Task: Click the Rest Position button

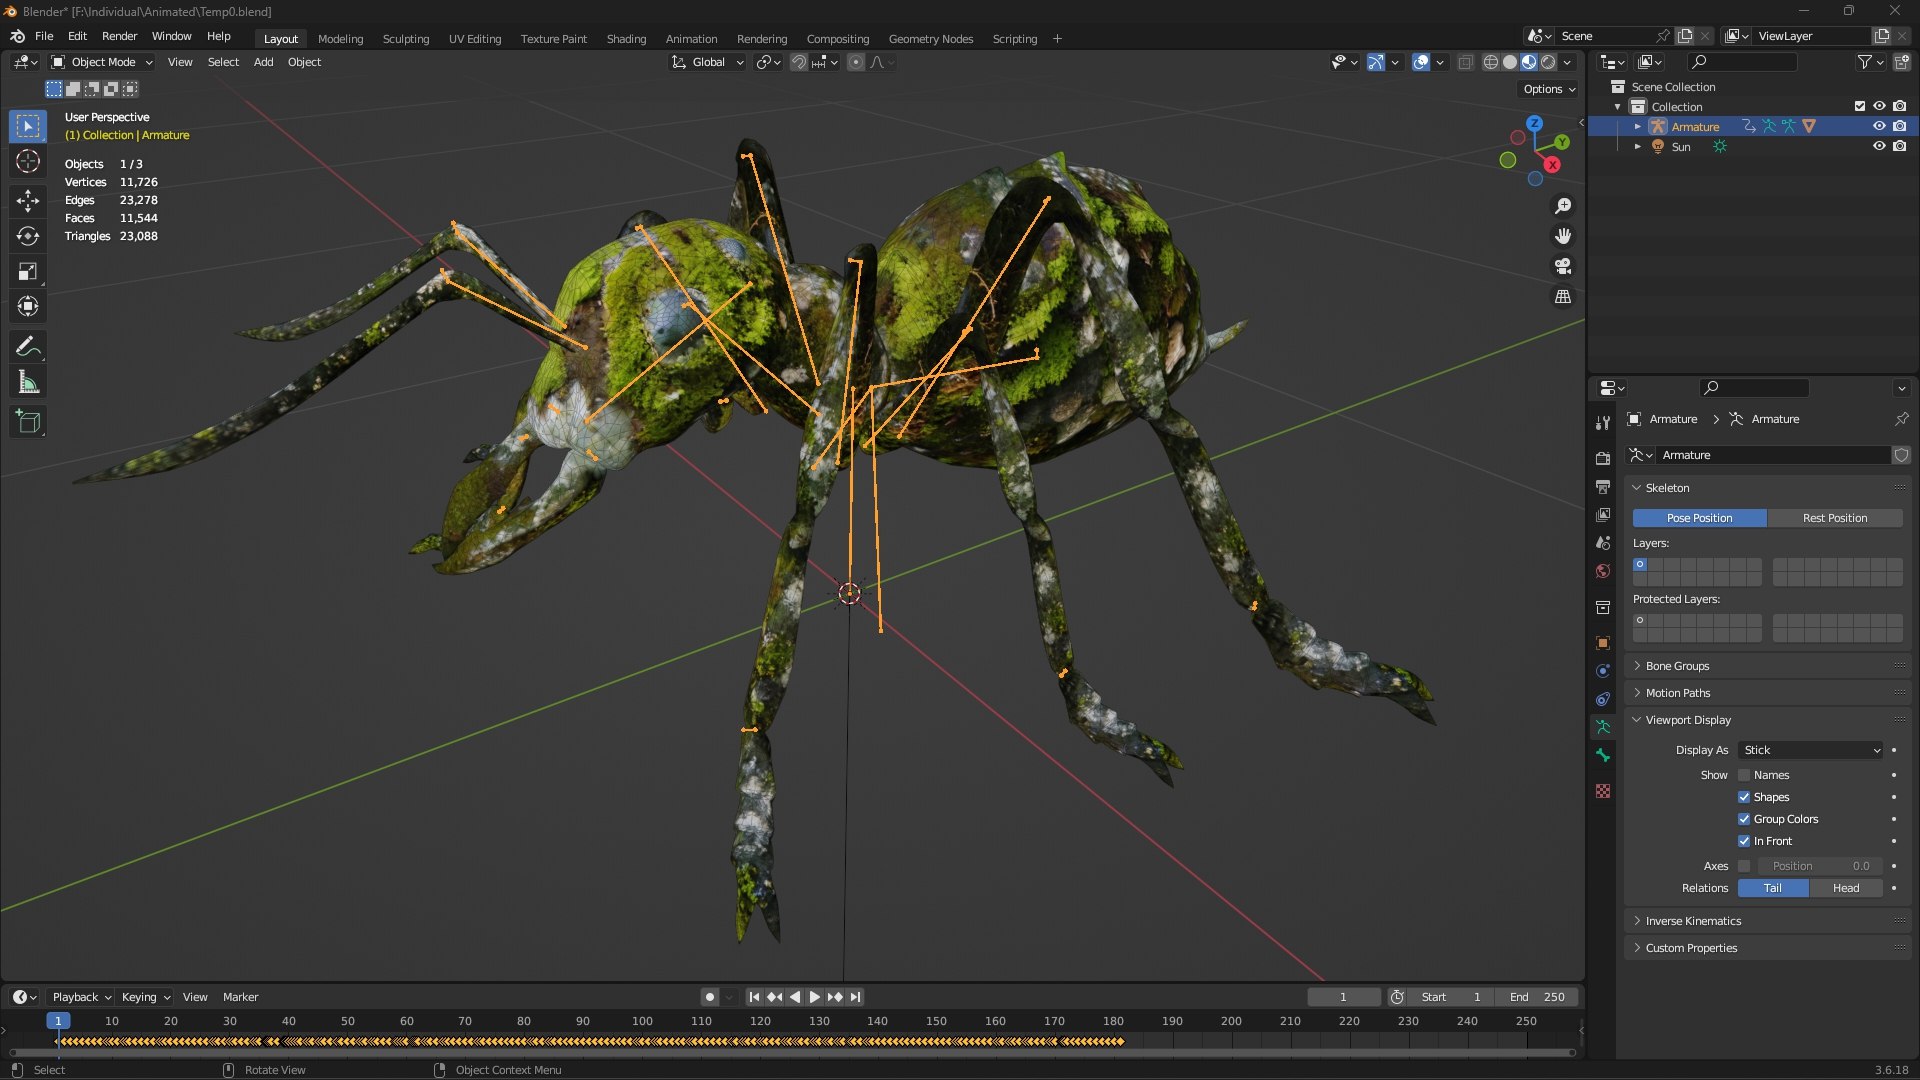Action: (x=1834, y=518)
